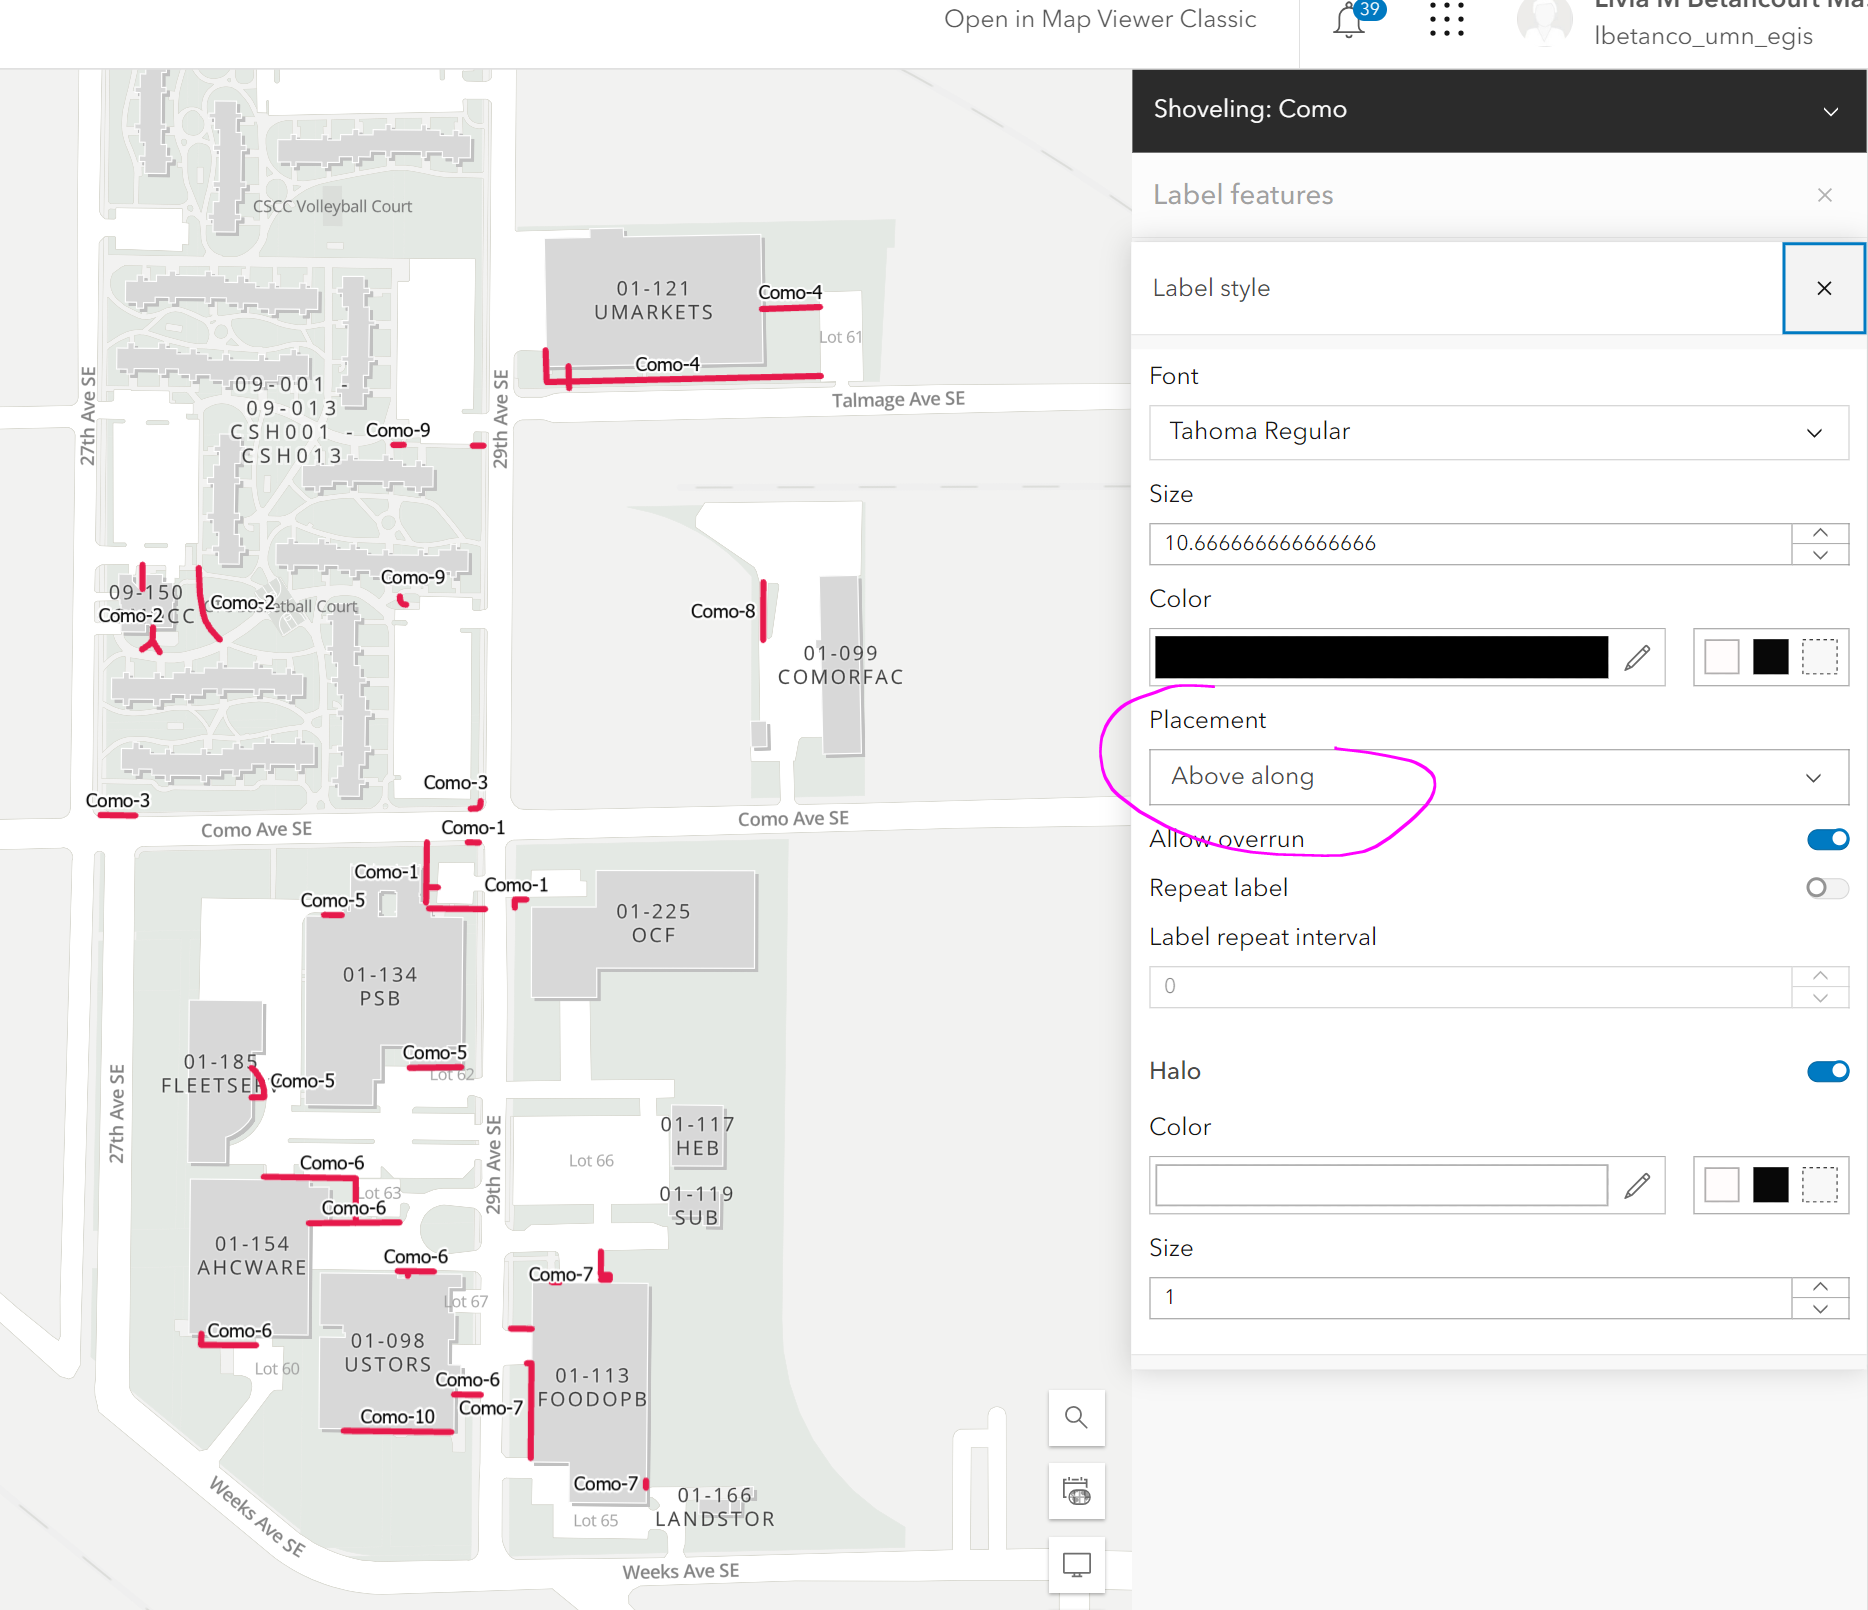Enable the Repeat label toggle
1868x1610 pixels.
point(1826,887)
